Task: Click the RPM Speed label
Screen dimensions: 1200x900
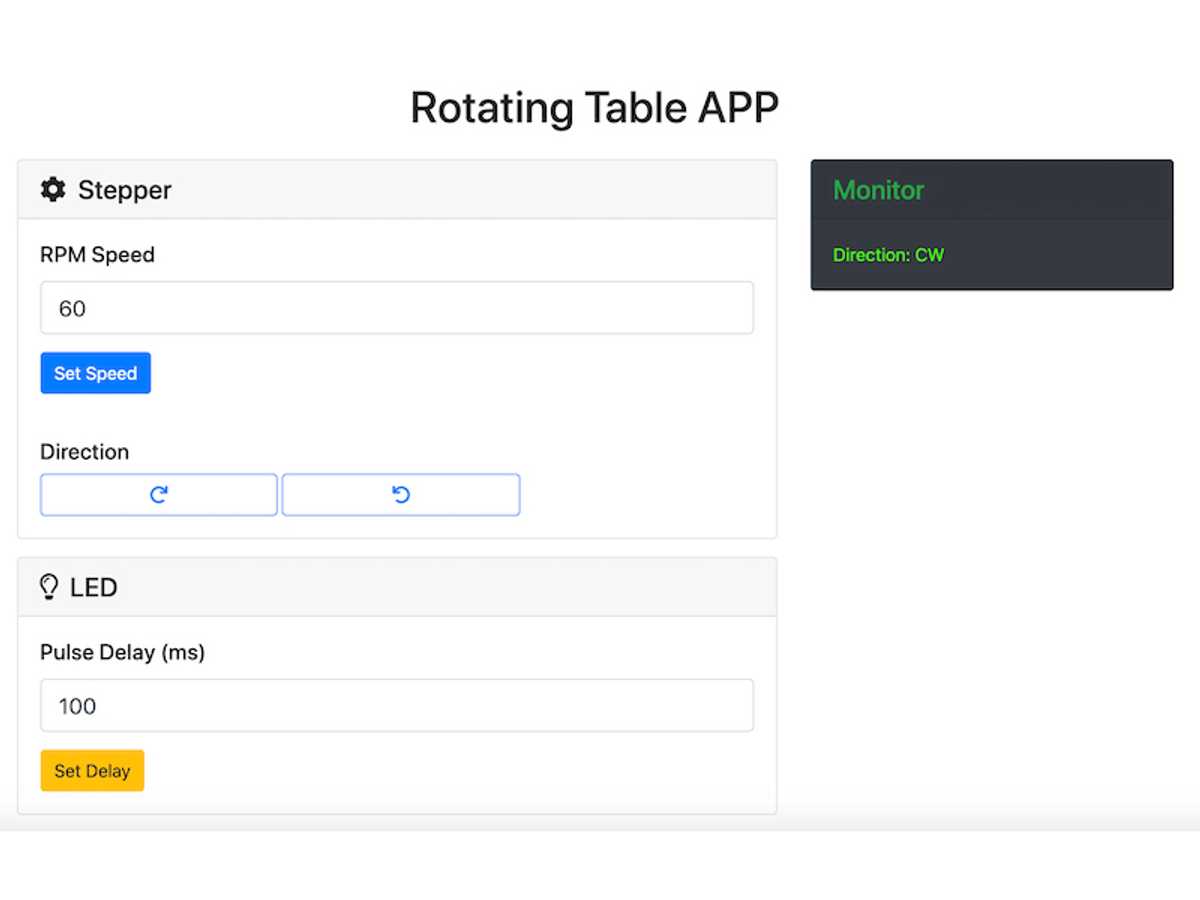Action: click(x=97, y=255)
